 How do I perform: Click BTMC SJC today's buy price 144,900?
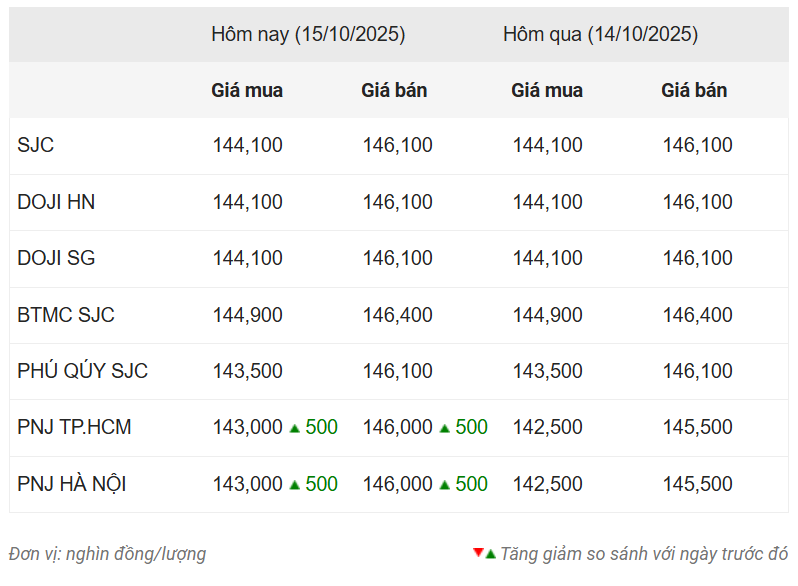click(x=247, y=315)
